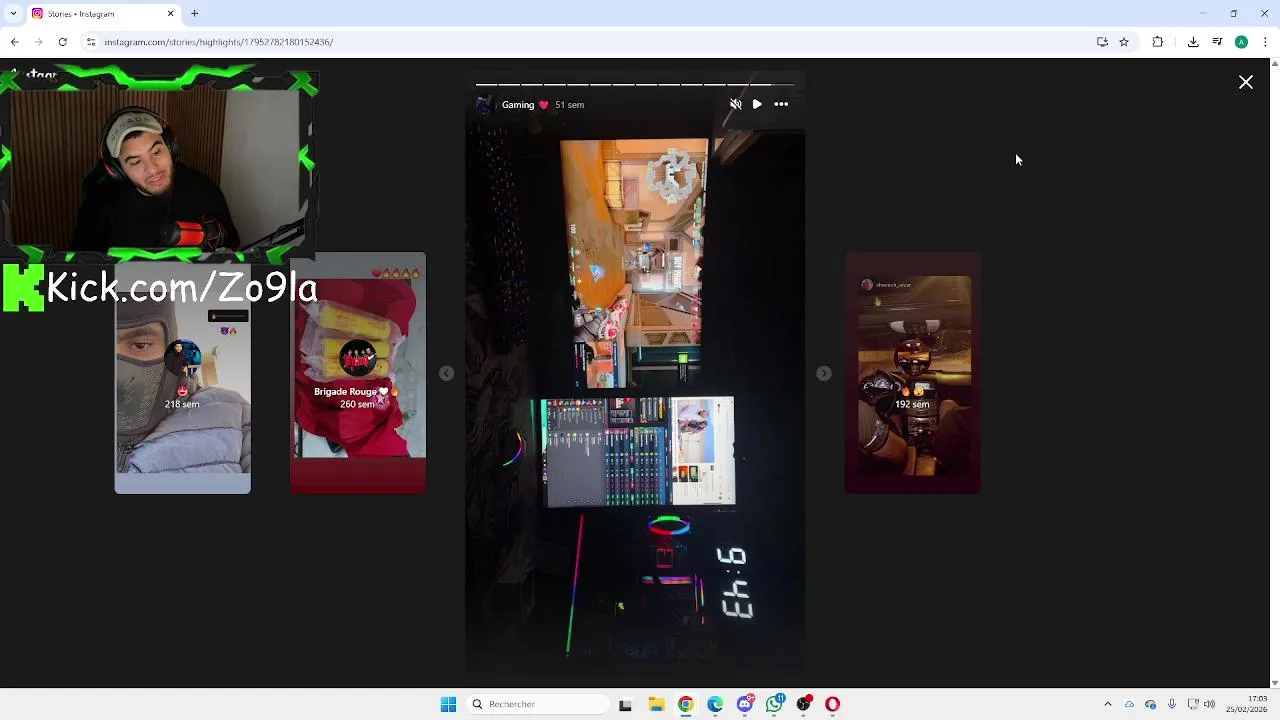Show hidden system tray icons
Screen dimensions: 1280x720
coord(1107,704)
